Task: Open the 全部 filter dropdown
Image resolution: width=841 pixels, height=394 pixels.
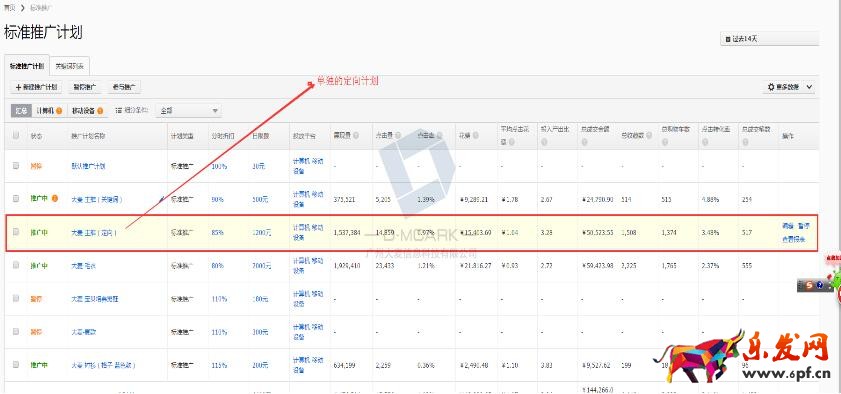Action: (x=188, y=110)
